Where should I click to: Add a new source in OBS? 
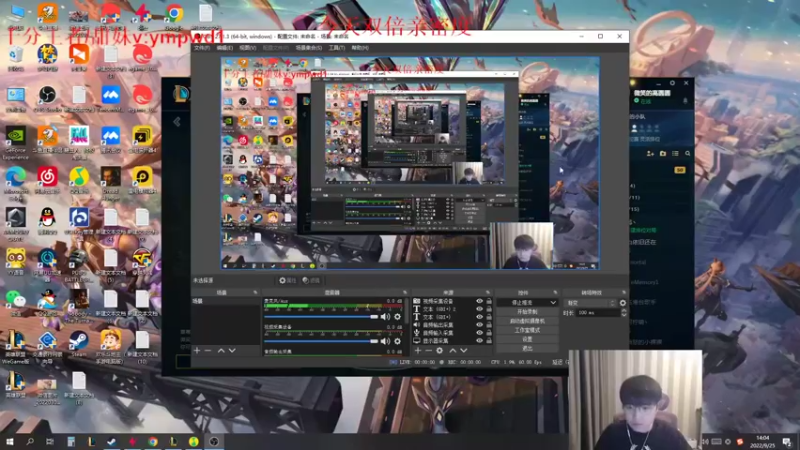coord(418,351)
